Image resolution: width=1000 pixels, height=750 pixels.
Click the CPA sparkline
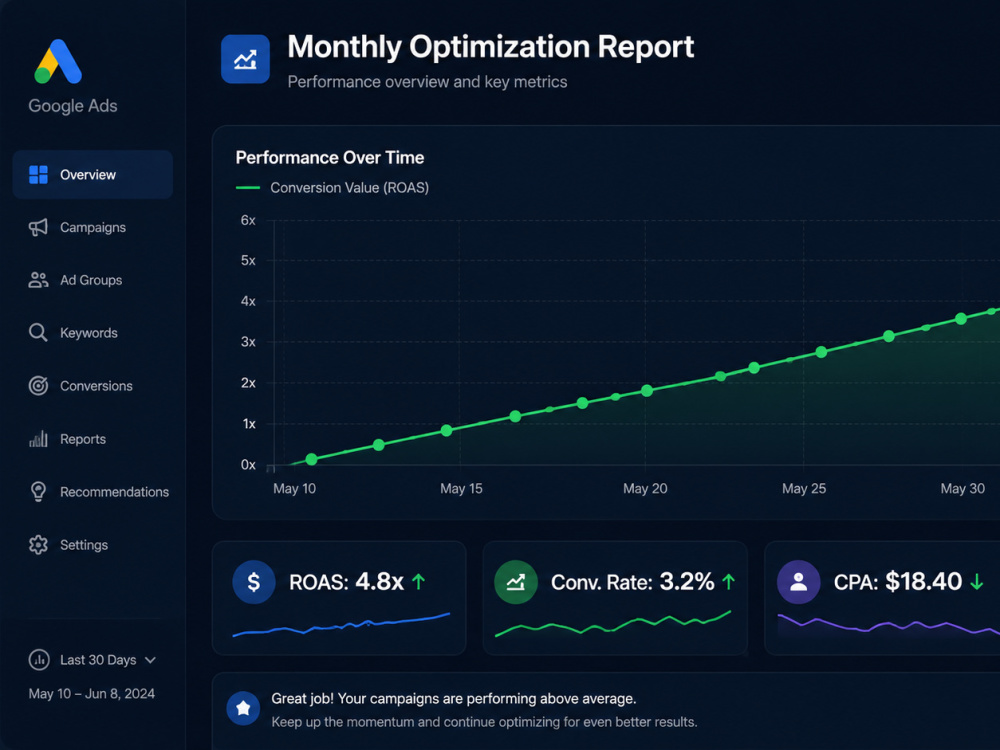889,624
